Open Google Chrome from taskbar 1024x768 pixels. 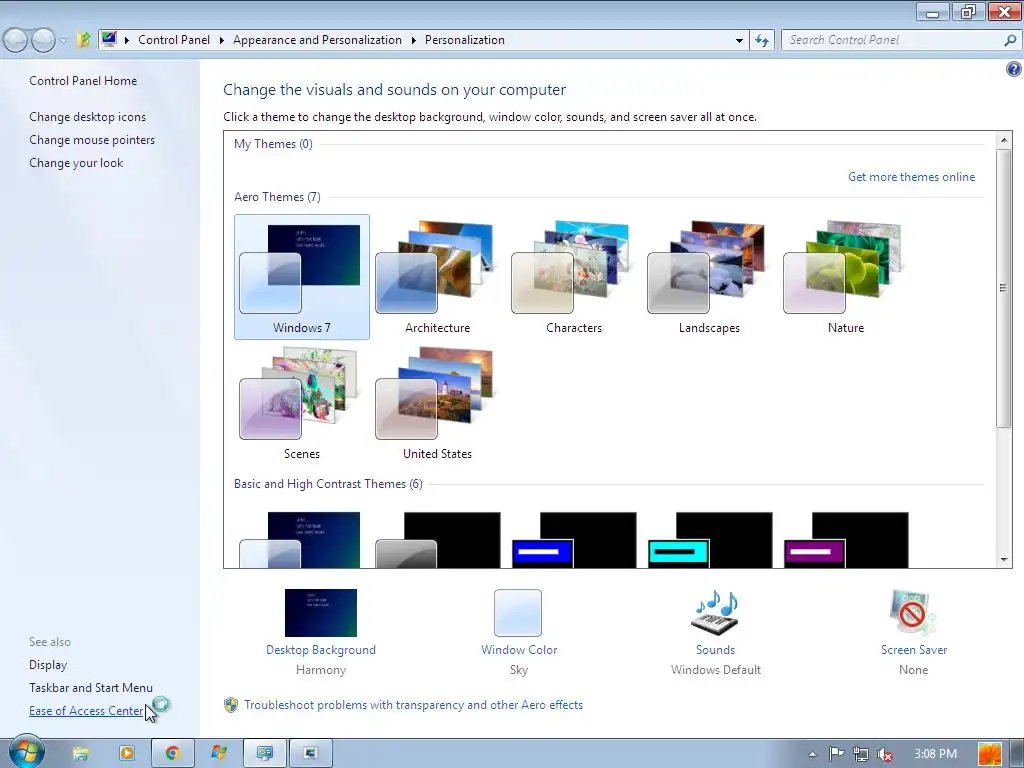(172, 753)
